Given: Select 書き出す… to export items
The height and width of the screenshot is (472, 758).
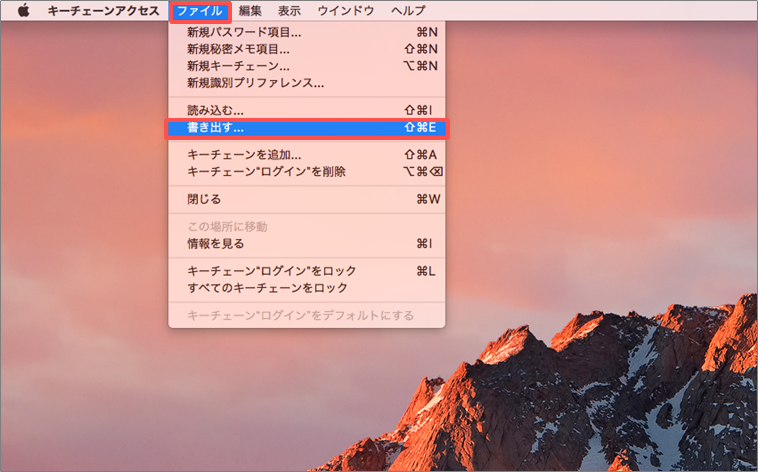Looking at the screenshot, I should point(306,128).
